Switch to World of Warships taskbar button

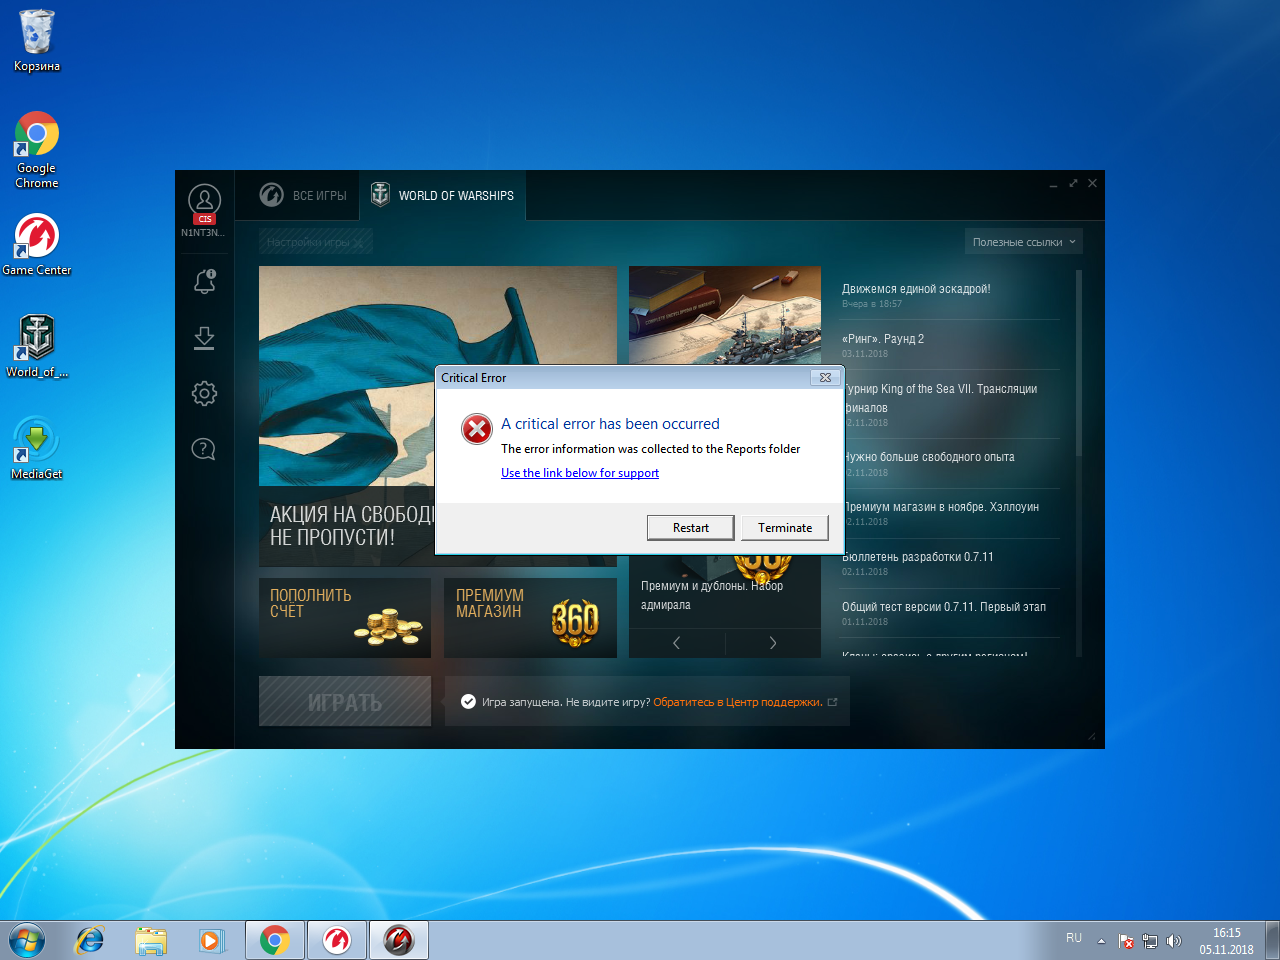click(x=399, y=940)
